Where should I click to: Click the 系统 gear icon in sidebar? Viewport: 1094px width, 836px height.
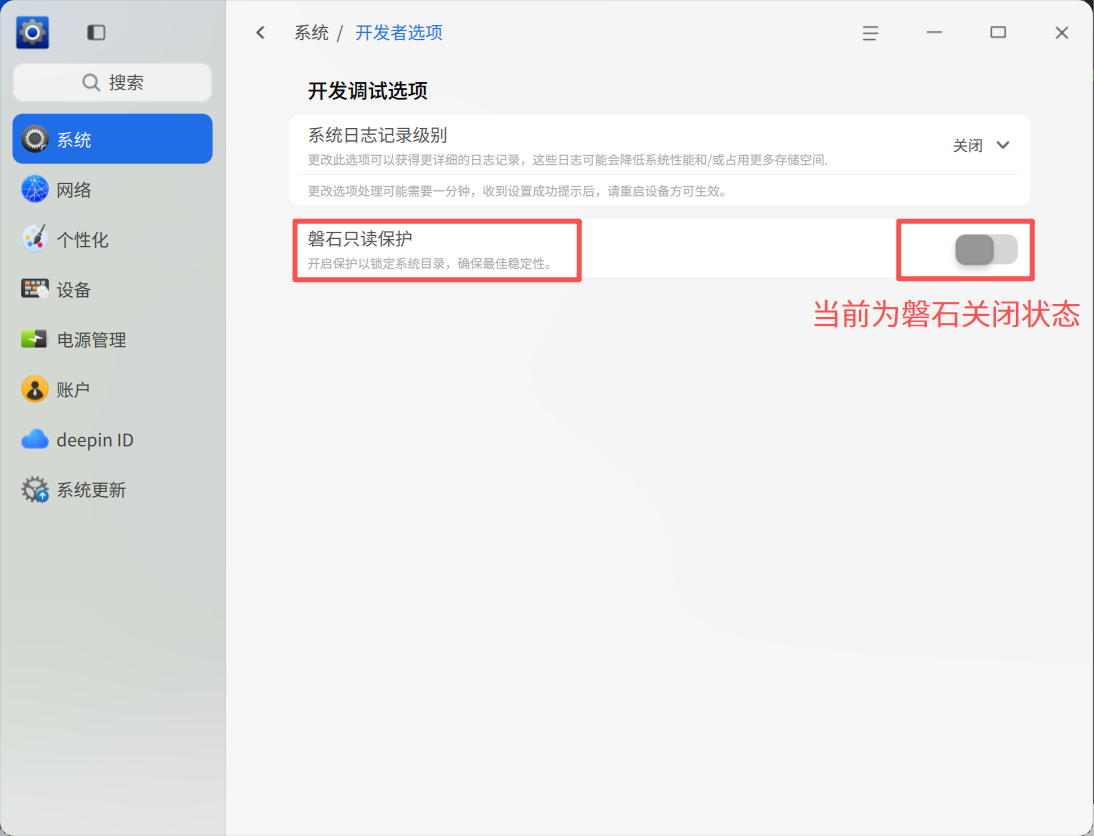click(x=34, y=139)
